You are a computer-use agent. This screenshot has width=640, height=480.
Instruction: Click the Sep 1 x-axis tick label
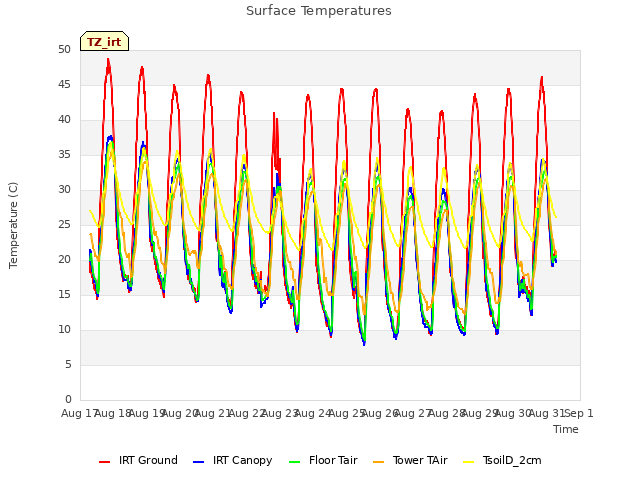click(579, 413)
